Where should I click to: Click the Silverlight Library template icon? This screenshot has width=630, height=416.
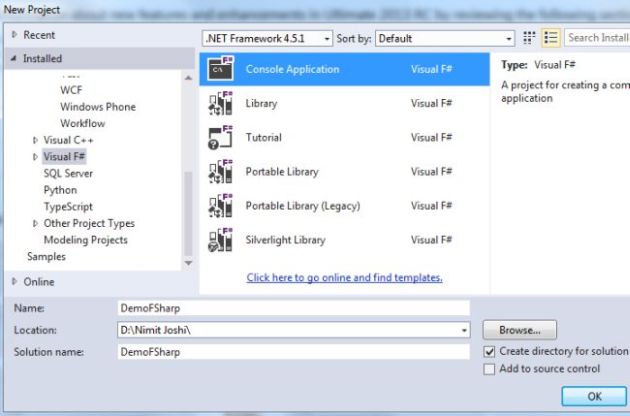click(220, 240)
